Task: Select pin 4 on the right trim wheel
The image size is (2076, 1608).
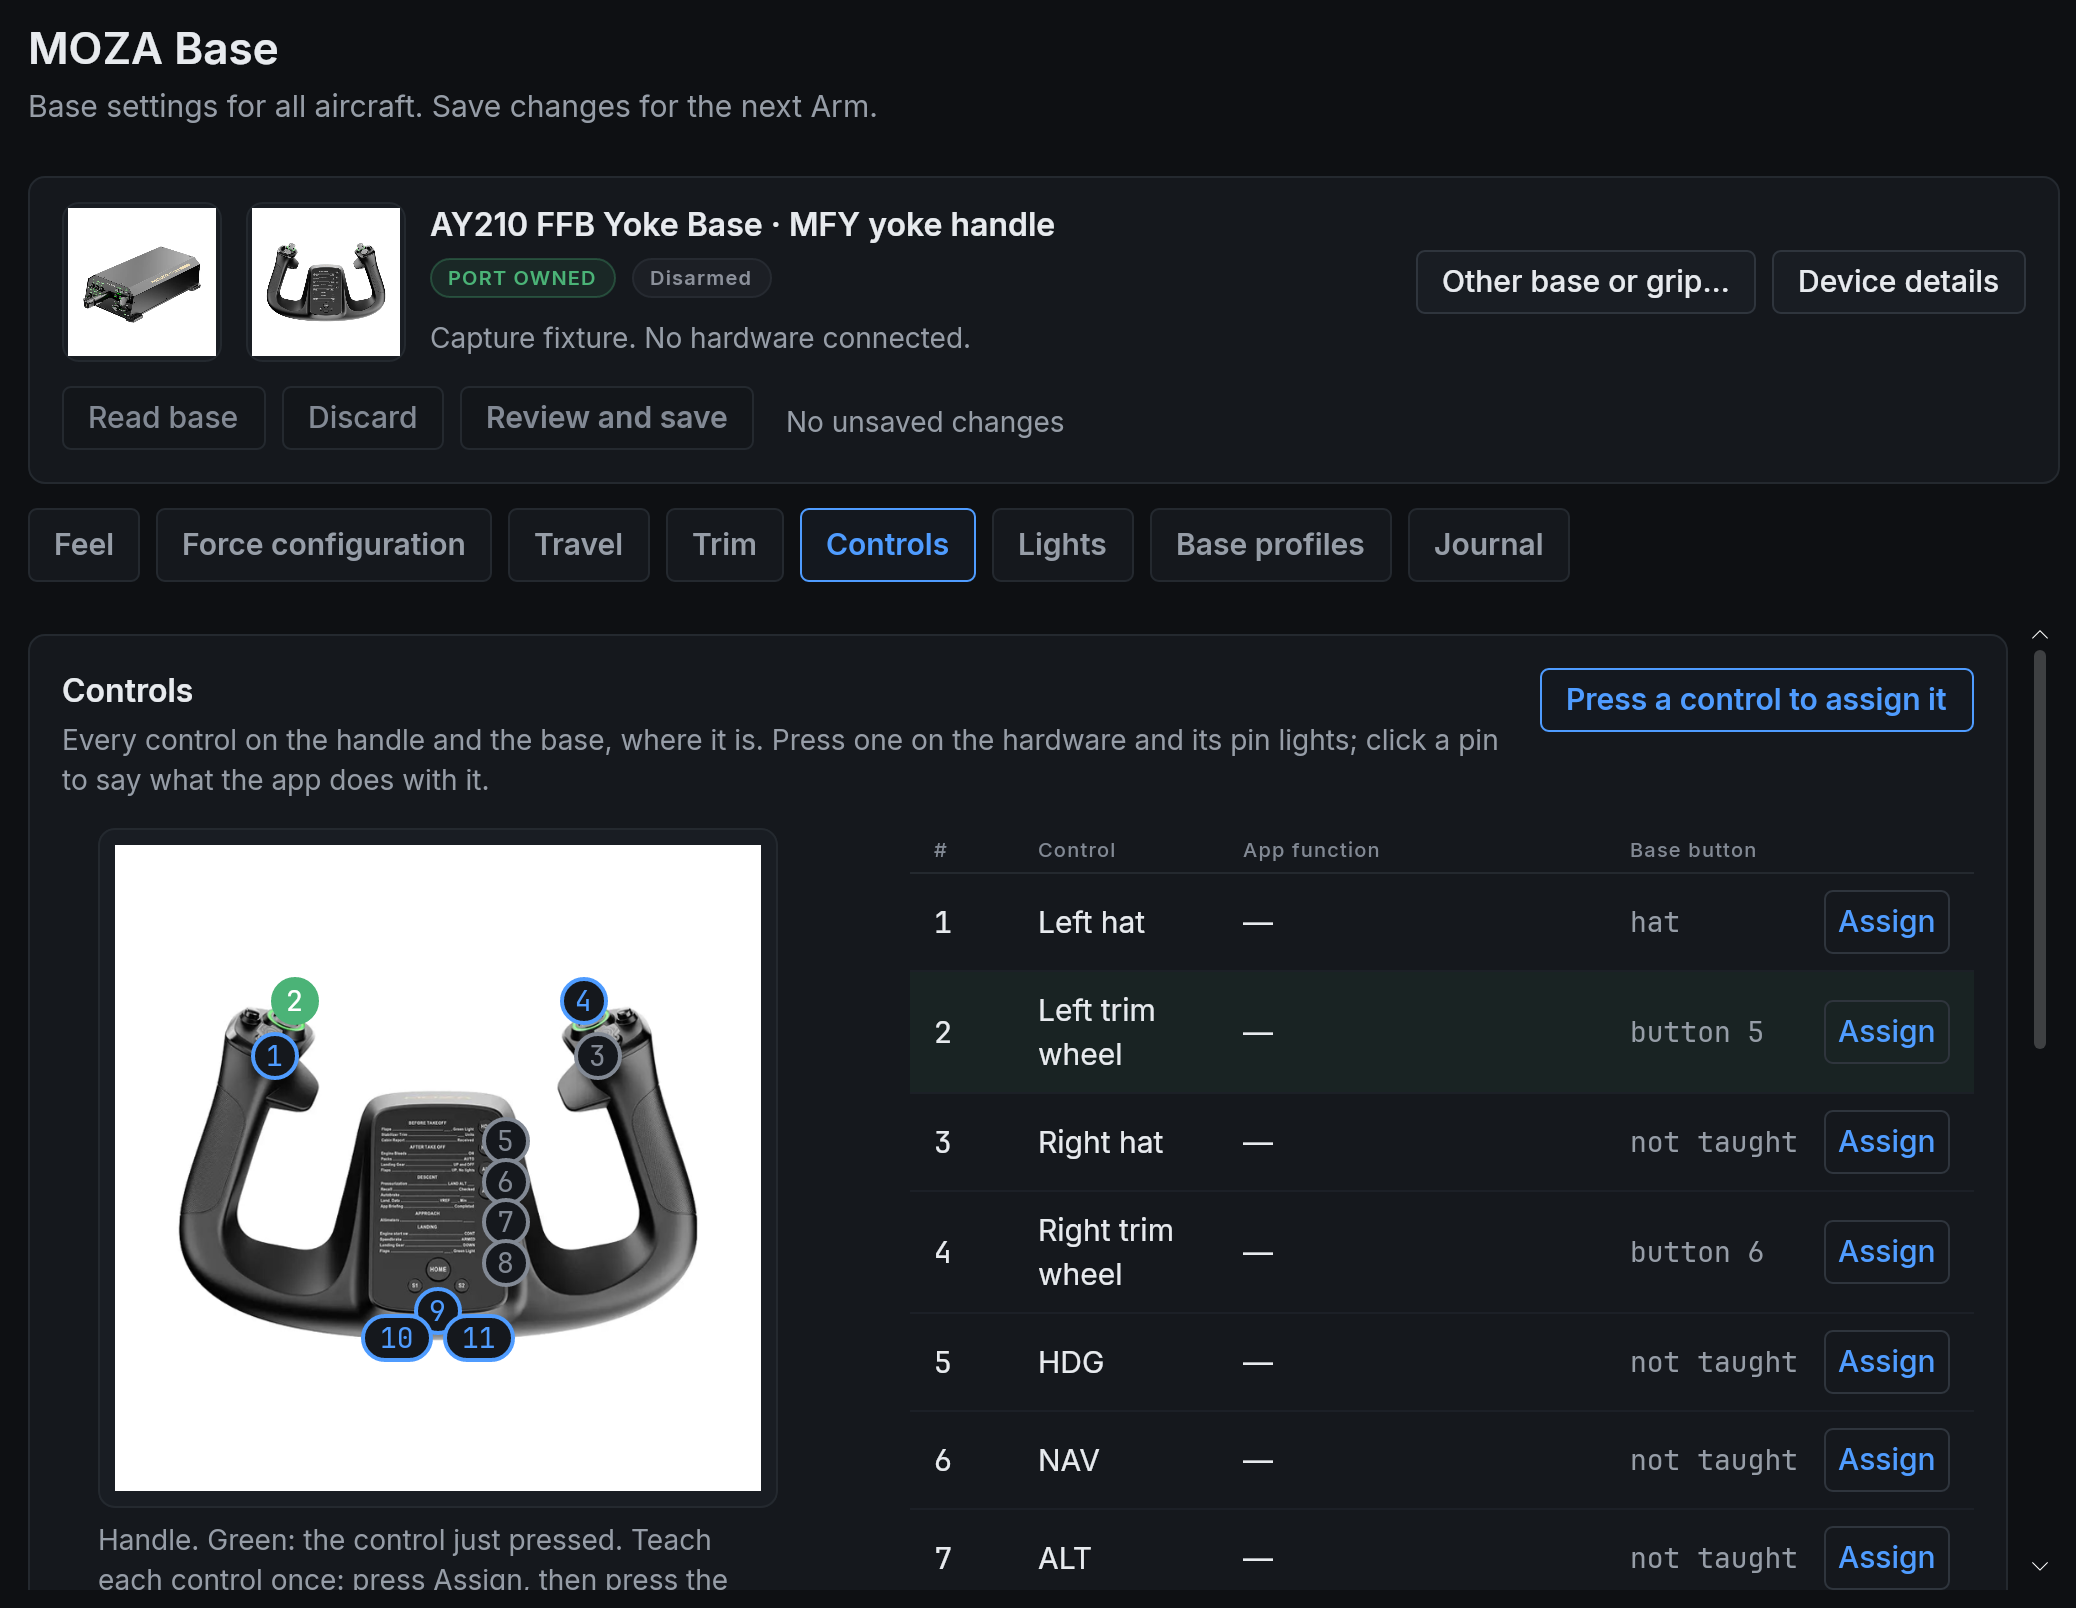Action: [584, 1001]
